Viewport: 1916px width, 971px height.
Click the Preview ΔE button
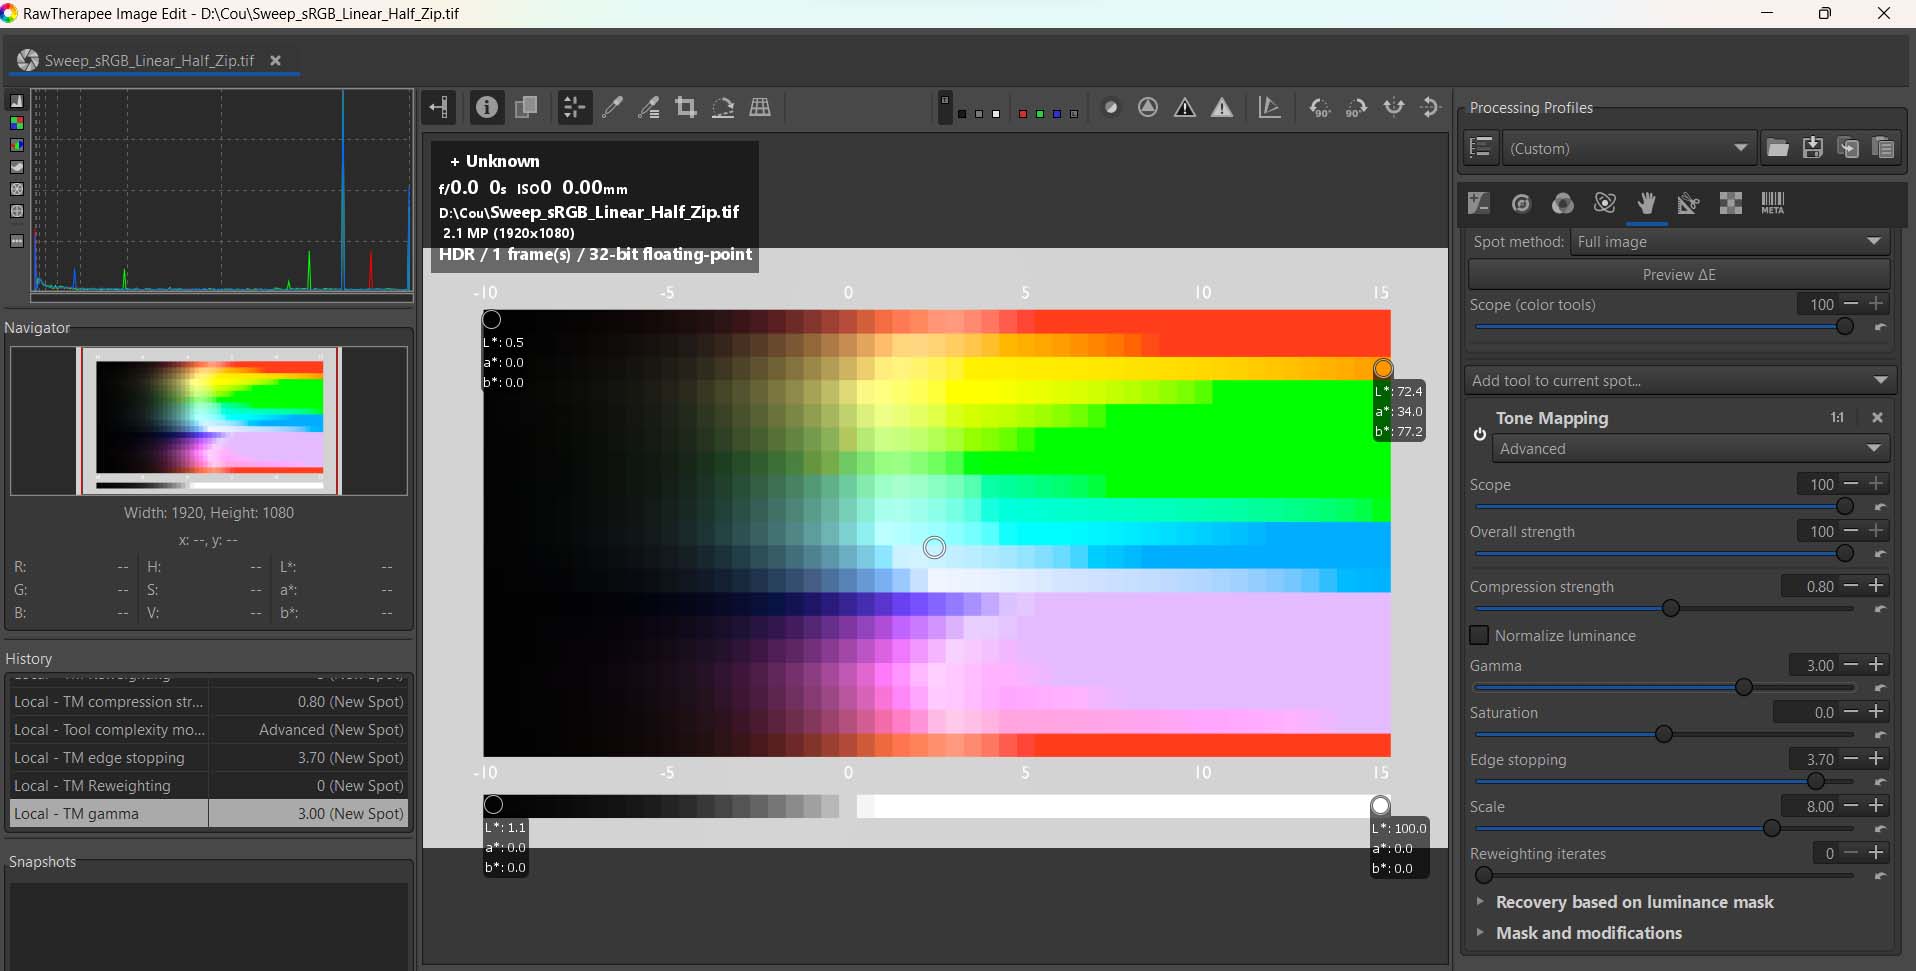[1679, 274]
